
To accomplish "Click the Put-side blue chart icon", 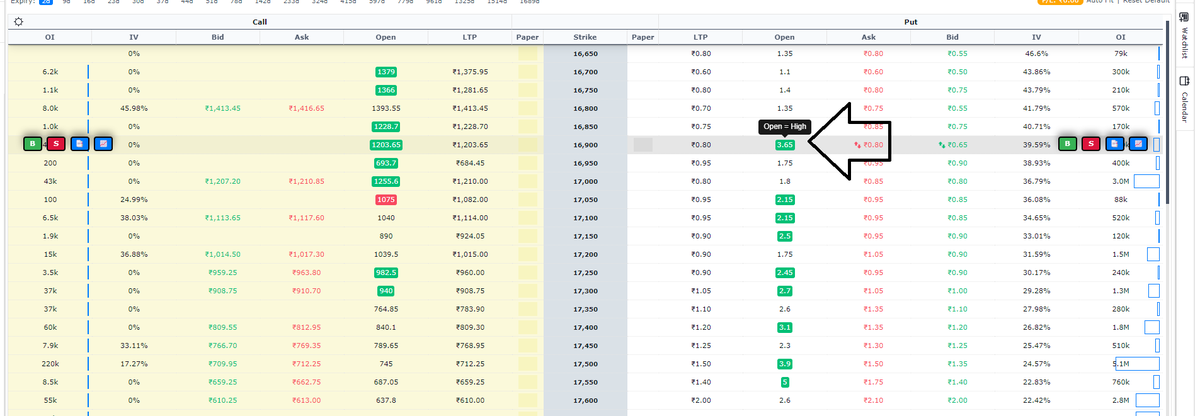I will [x=1137, y=144].
